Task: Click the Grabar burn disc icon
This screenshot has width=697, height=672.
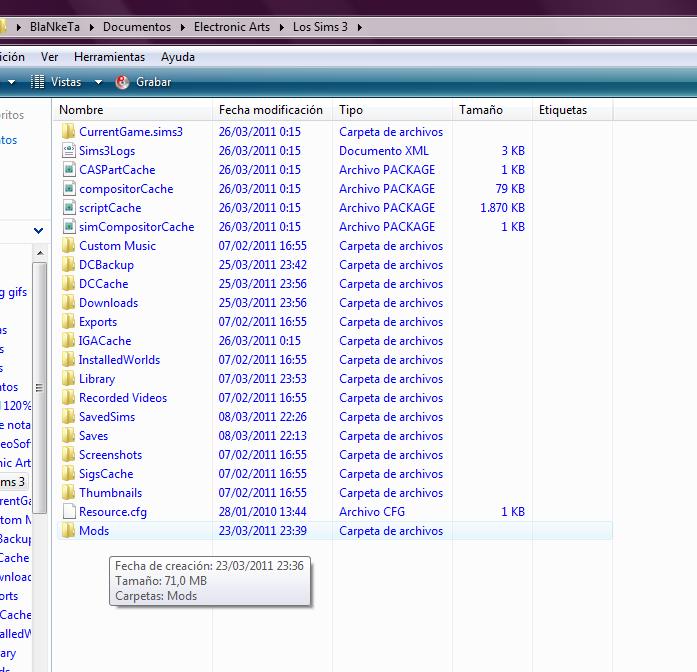Action: [123, 82]
